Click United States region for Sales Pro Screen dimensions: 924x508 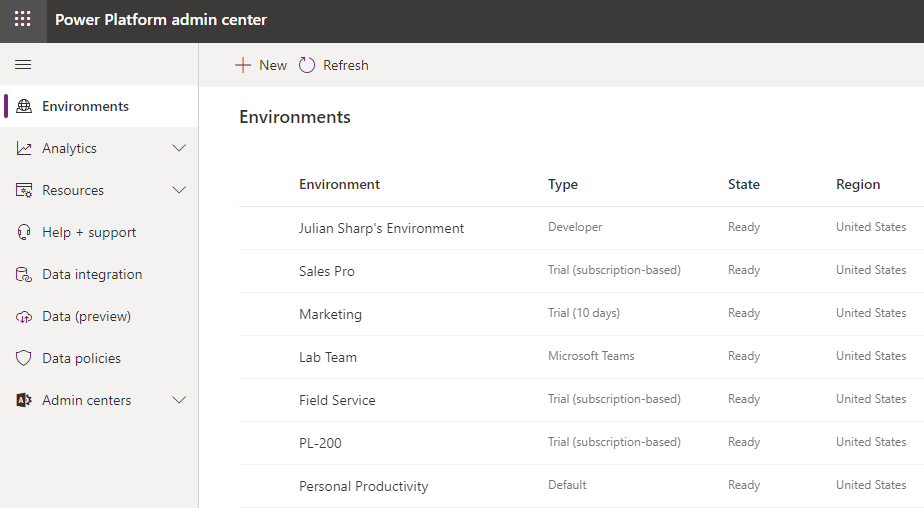(x=871, y=270)
